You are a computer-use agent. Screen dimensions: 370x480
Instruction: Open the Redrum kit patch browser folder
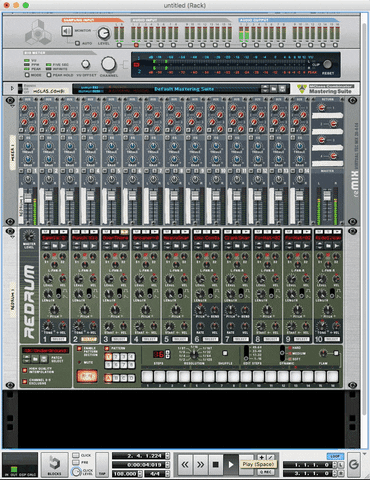pyautogui.click(x=35, y=359)
